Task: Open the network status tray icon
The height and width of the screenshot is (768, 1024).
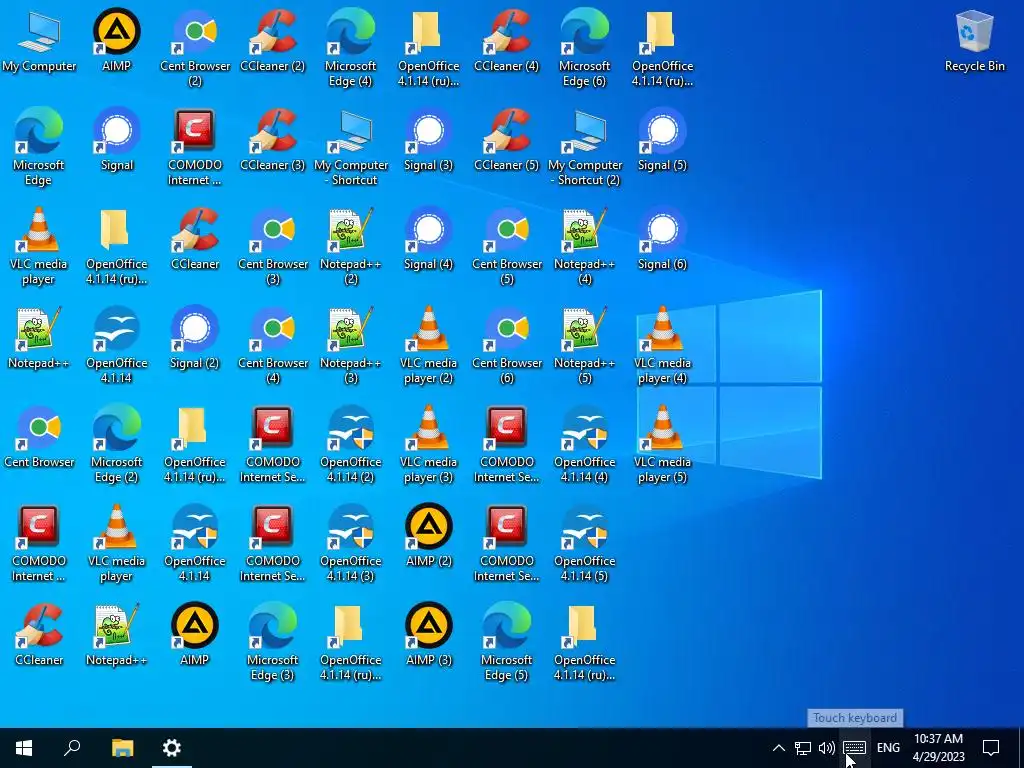Action: click(x=803, y=748)
